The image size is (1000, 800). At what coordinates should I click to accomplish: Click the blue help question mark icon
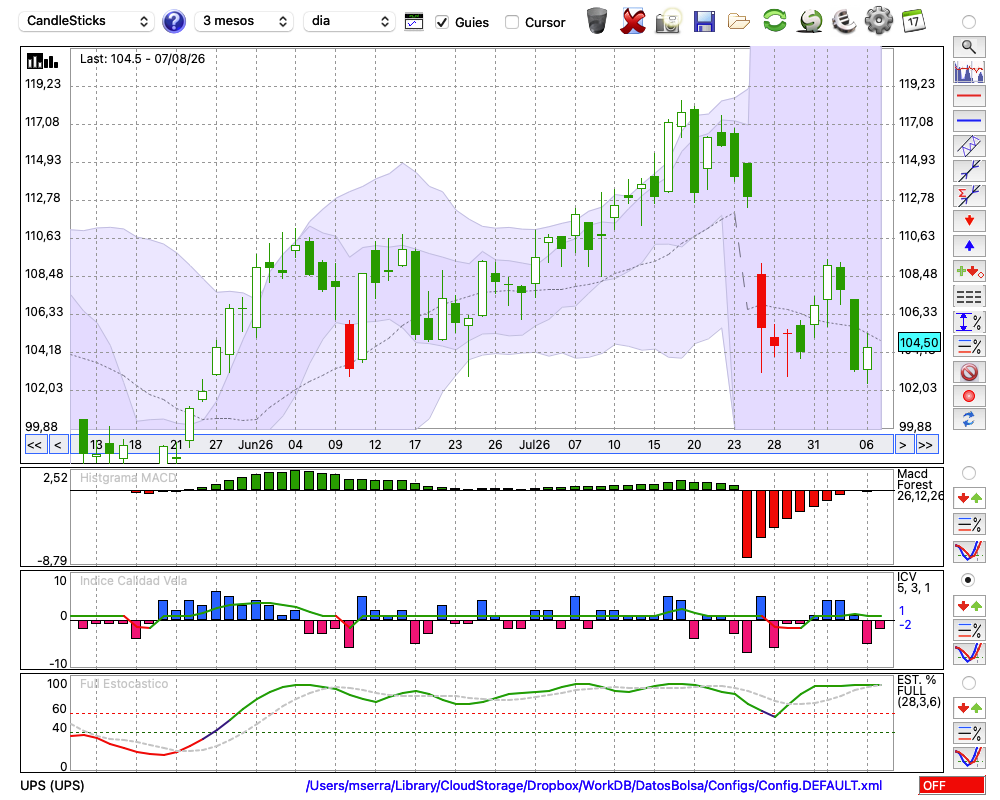174,22
